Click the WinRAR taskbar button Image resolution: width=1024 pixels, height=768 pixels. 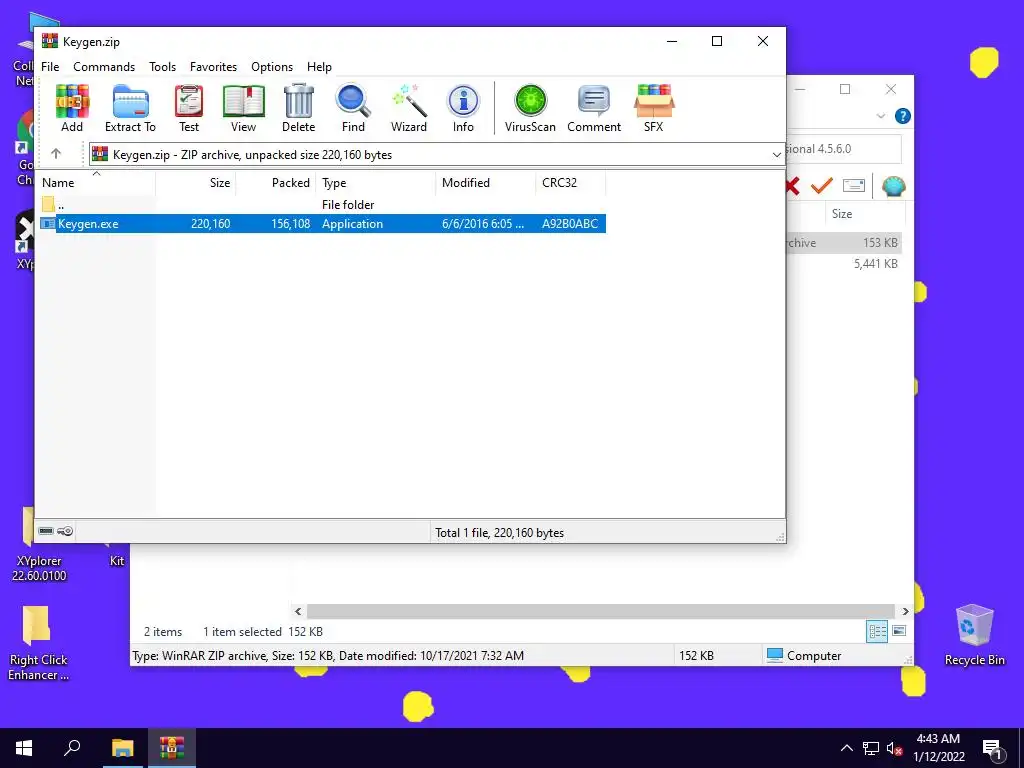click(172, 748)
